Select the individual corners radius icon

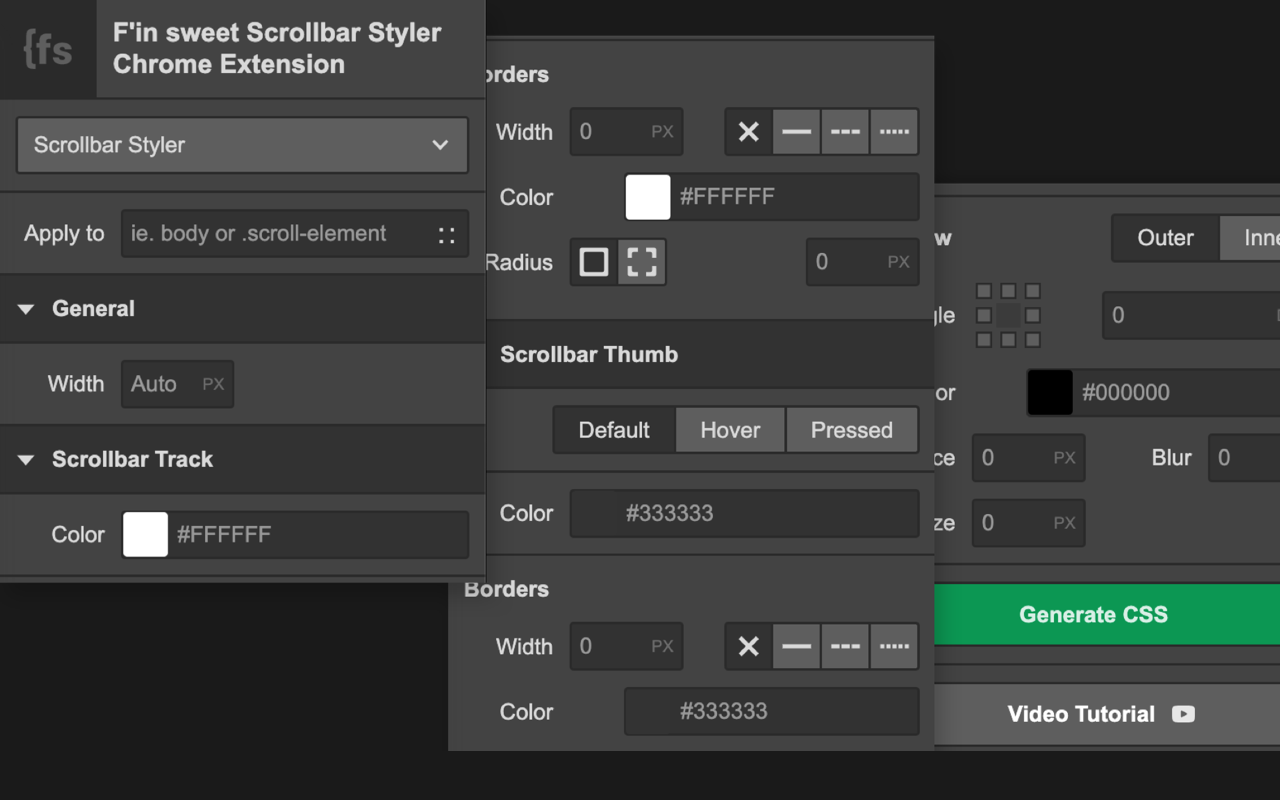click(x=642, y=263)
